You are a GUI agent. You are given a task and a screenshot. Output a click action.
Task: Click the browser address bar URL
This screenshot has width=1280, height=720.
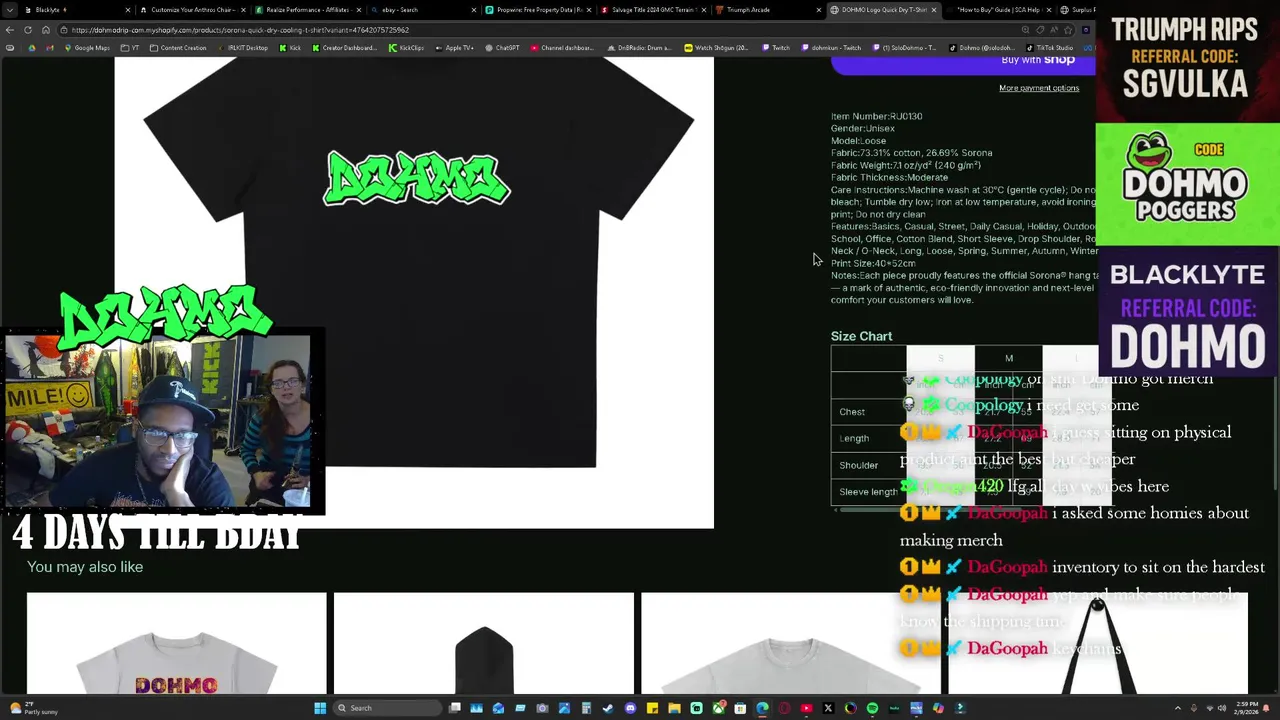240,30
